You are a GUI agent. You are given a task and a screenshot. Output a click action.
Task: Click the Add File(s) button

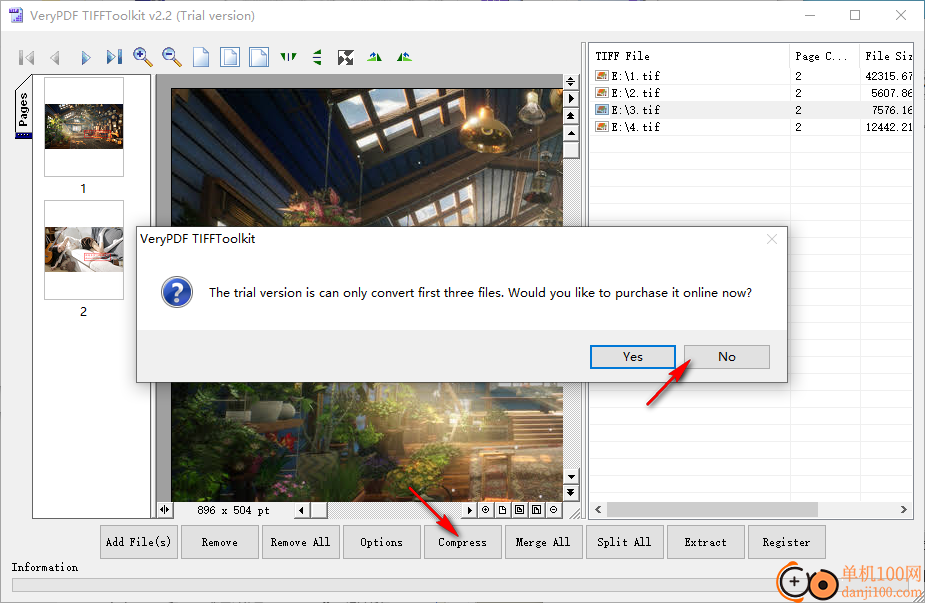tap(139, 542)
